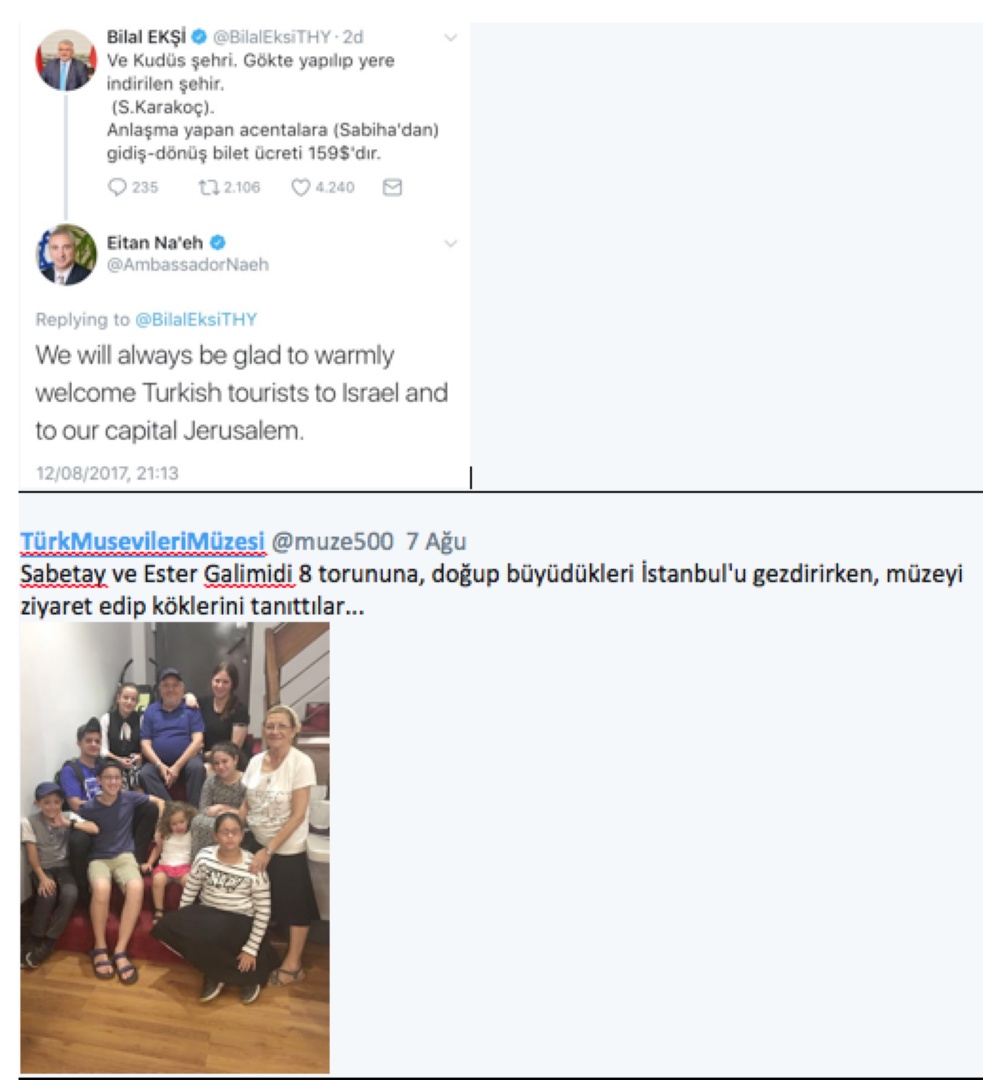983x1080 pixels.
Task: Click the 12/08/2017, 21:13 timestamp
Action: (107, 473)
